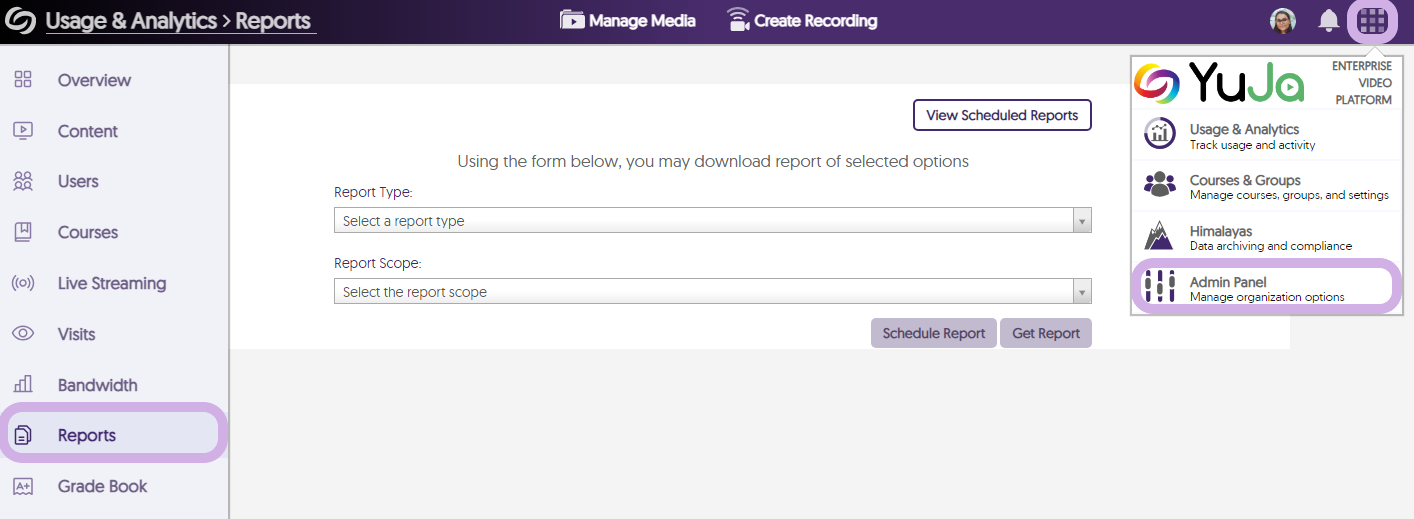
Task: Click the Courses & Groups people icon
Action: click(x=1160, y=186)
